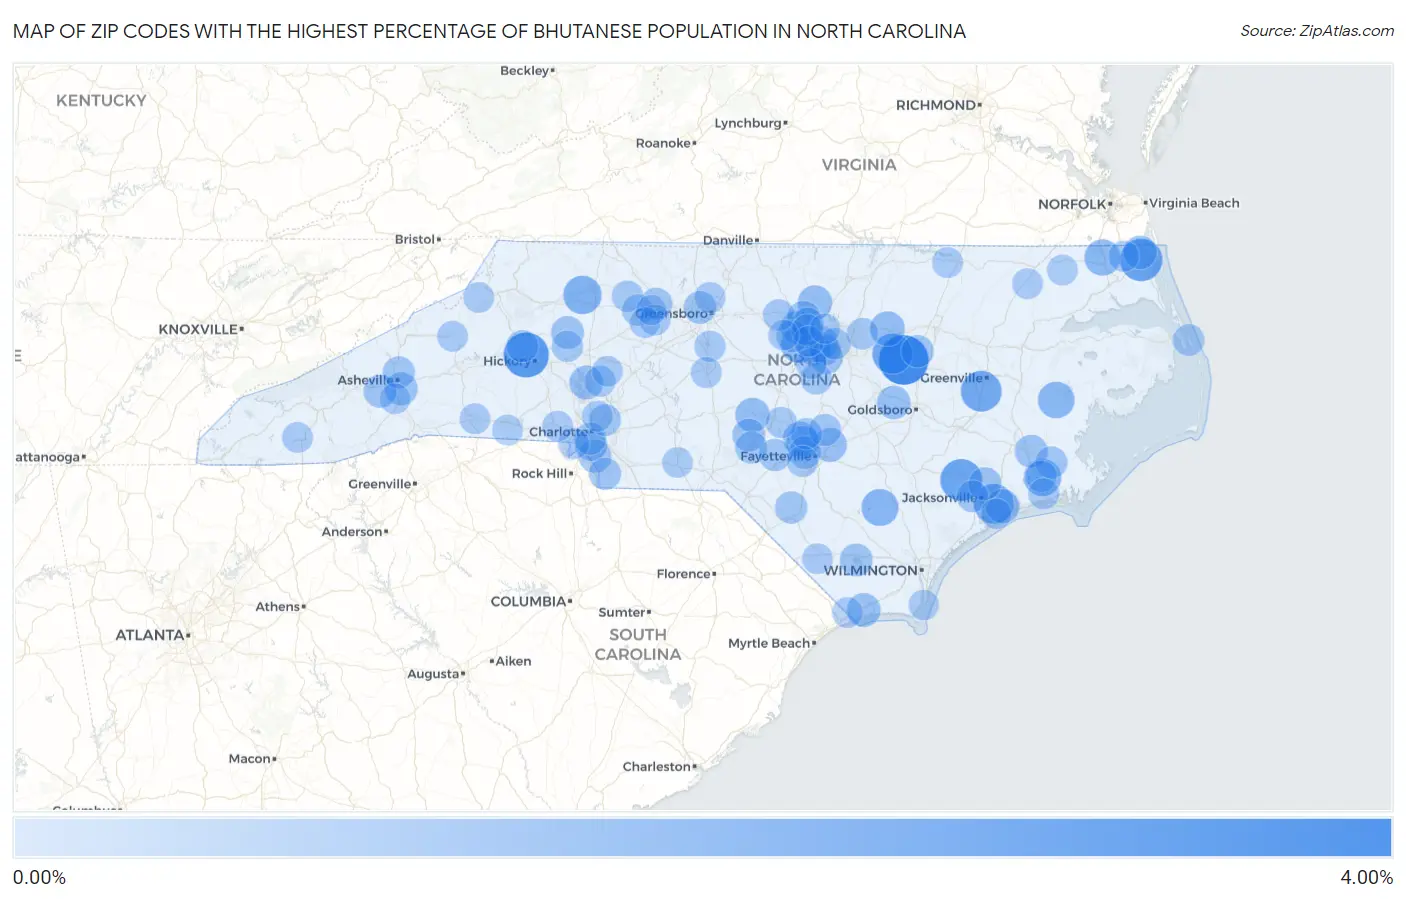Click the blue gradient legend bar
The image size is (1406, 899).
(x=702, y=838)
